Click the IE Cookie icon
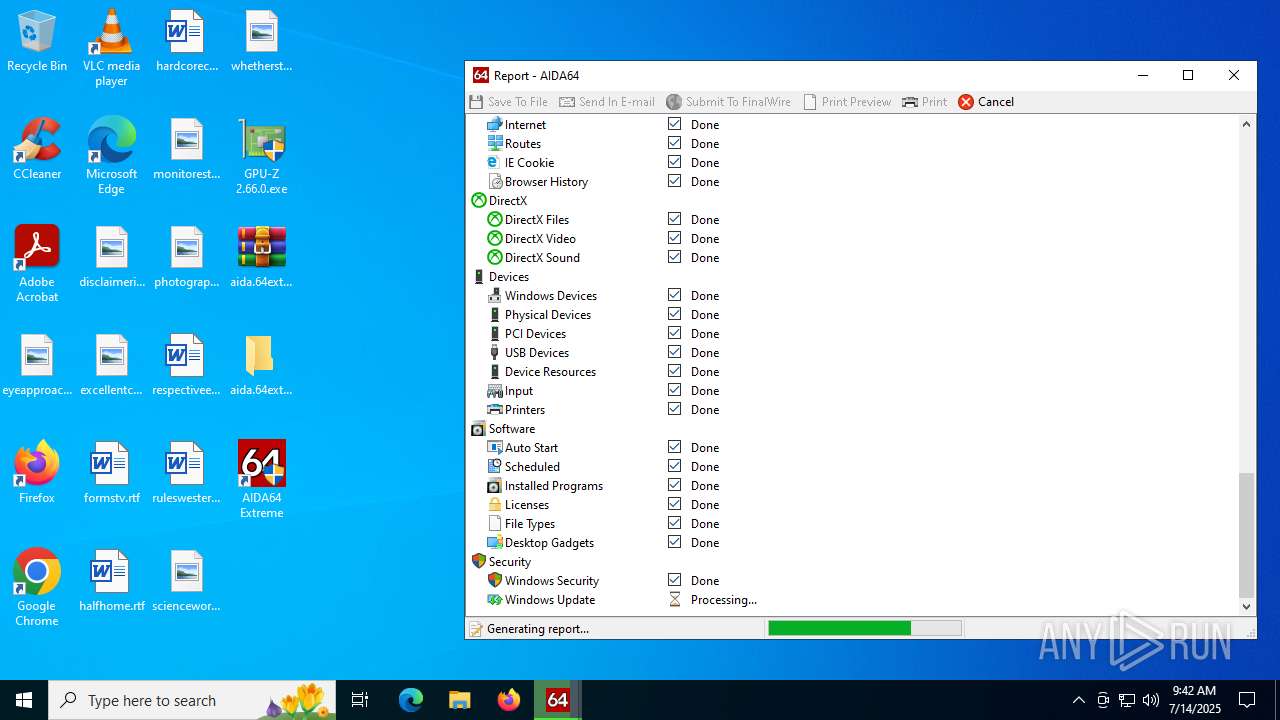1280x720 pixels. tap(494, 163)
